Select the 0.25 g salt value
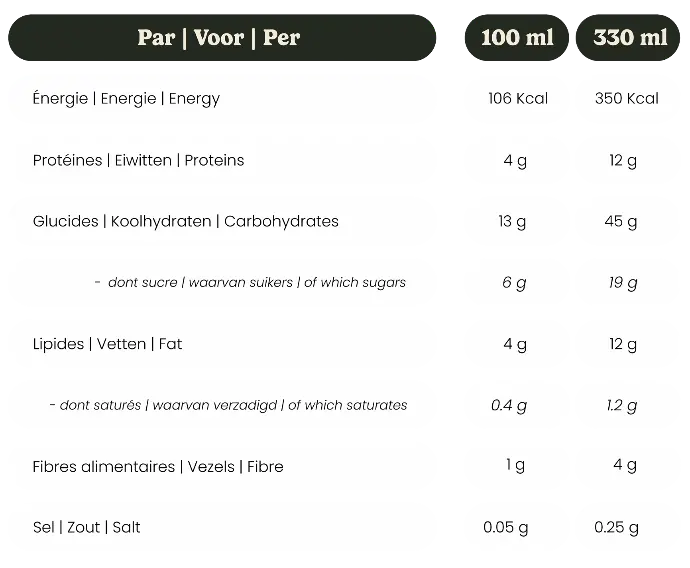The height and width of the screenshot is (568, 690). tap(617, 527)
